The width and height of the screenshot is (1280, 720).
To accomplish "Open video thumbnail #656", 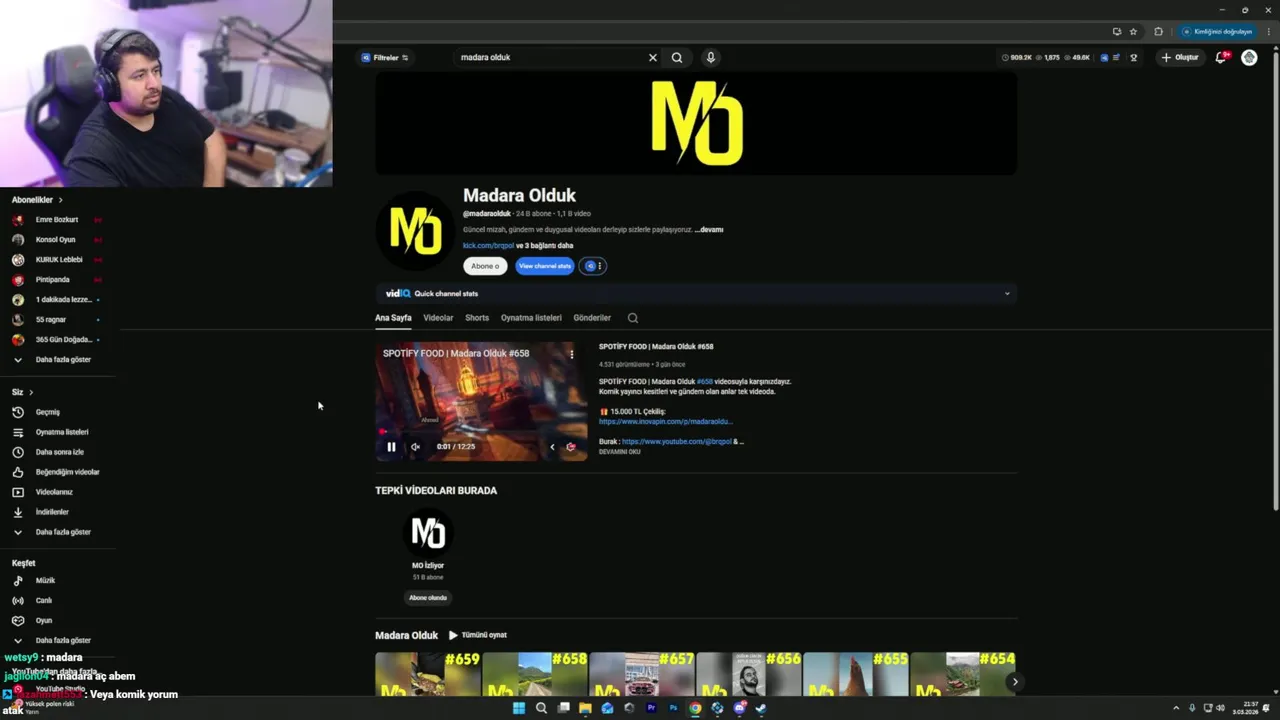I will coord(749,674).
